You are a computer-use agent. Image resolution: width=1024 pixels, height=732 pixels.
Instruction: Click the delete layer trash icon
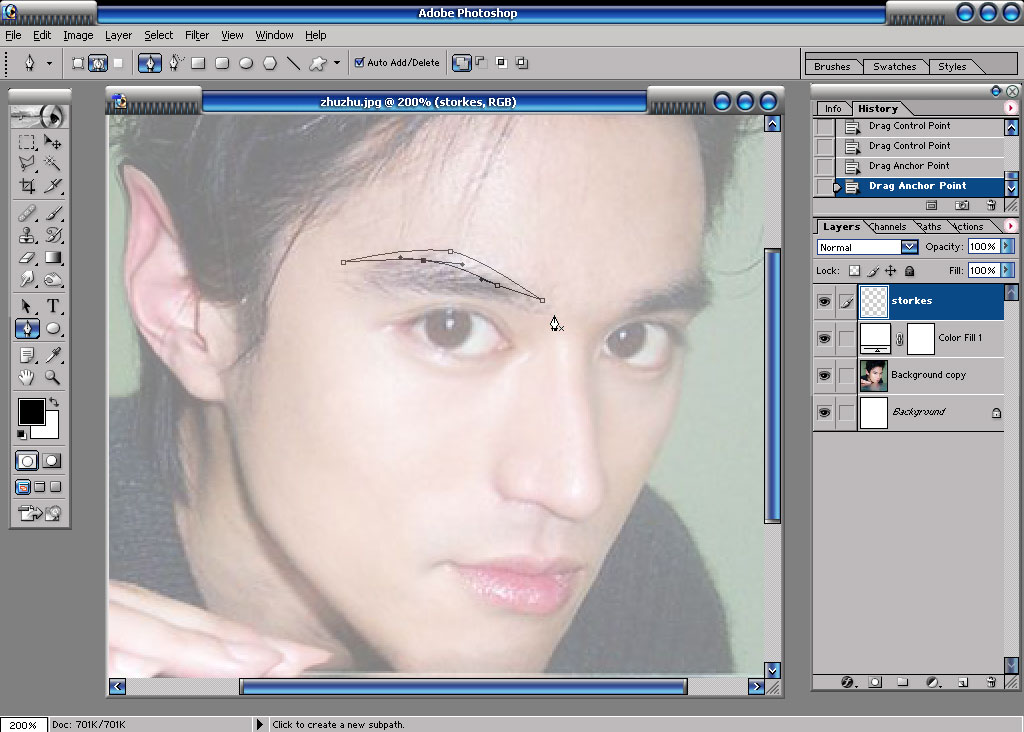click(991, 682)
